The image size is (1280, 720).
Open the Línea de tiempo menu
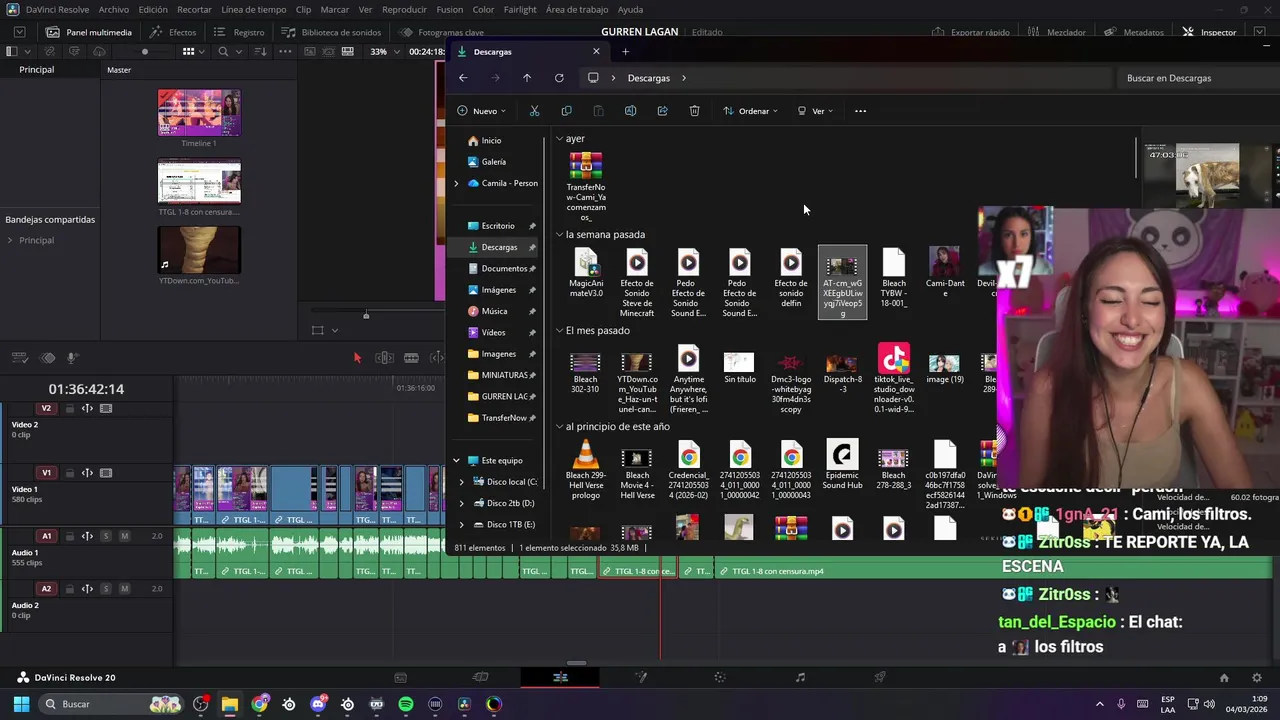(x=253, y=9)
